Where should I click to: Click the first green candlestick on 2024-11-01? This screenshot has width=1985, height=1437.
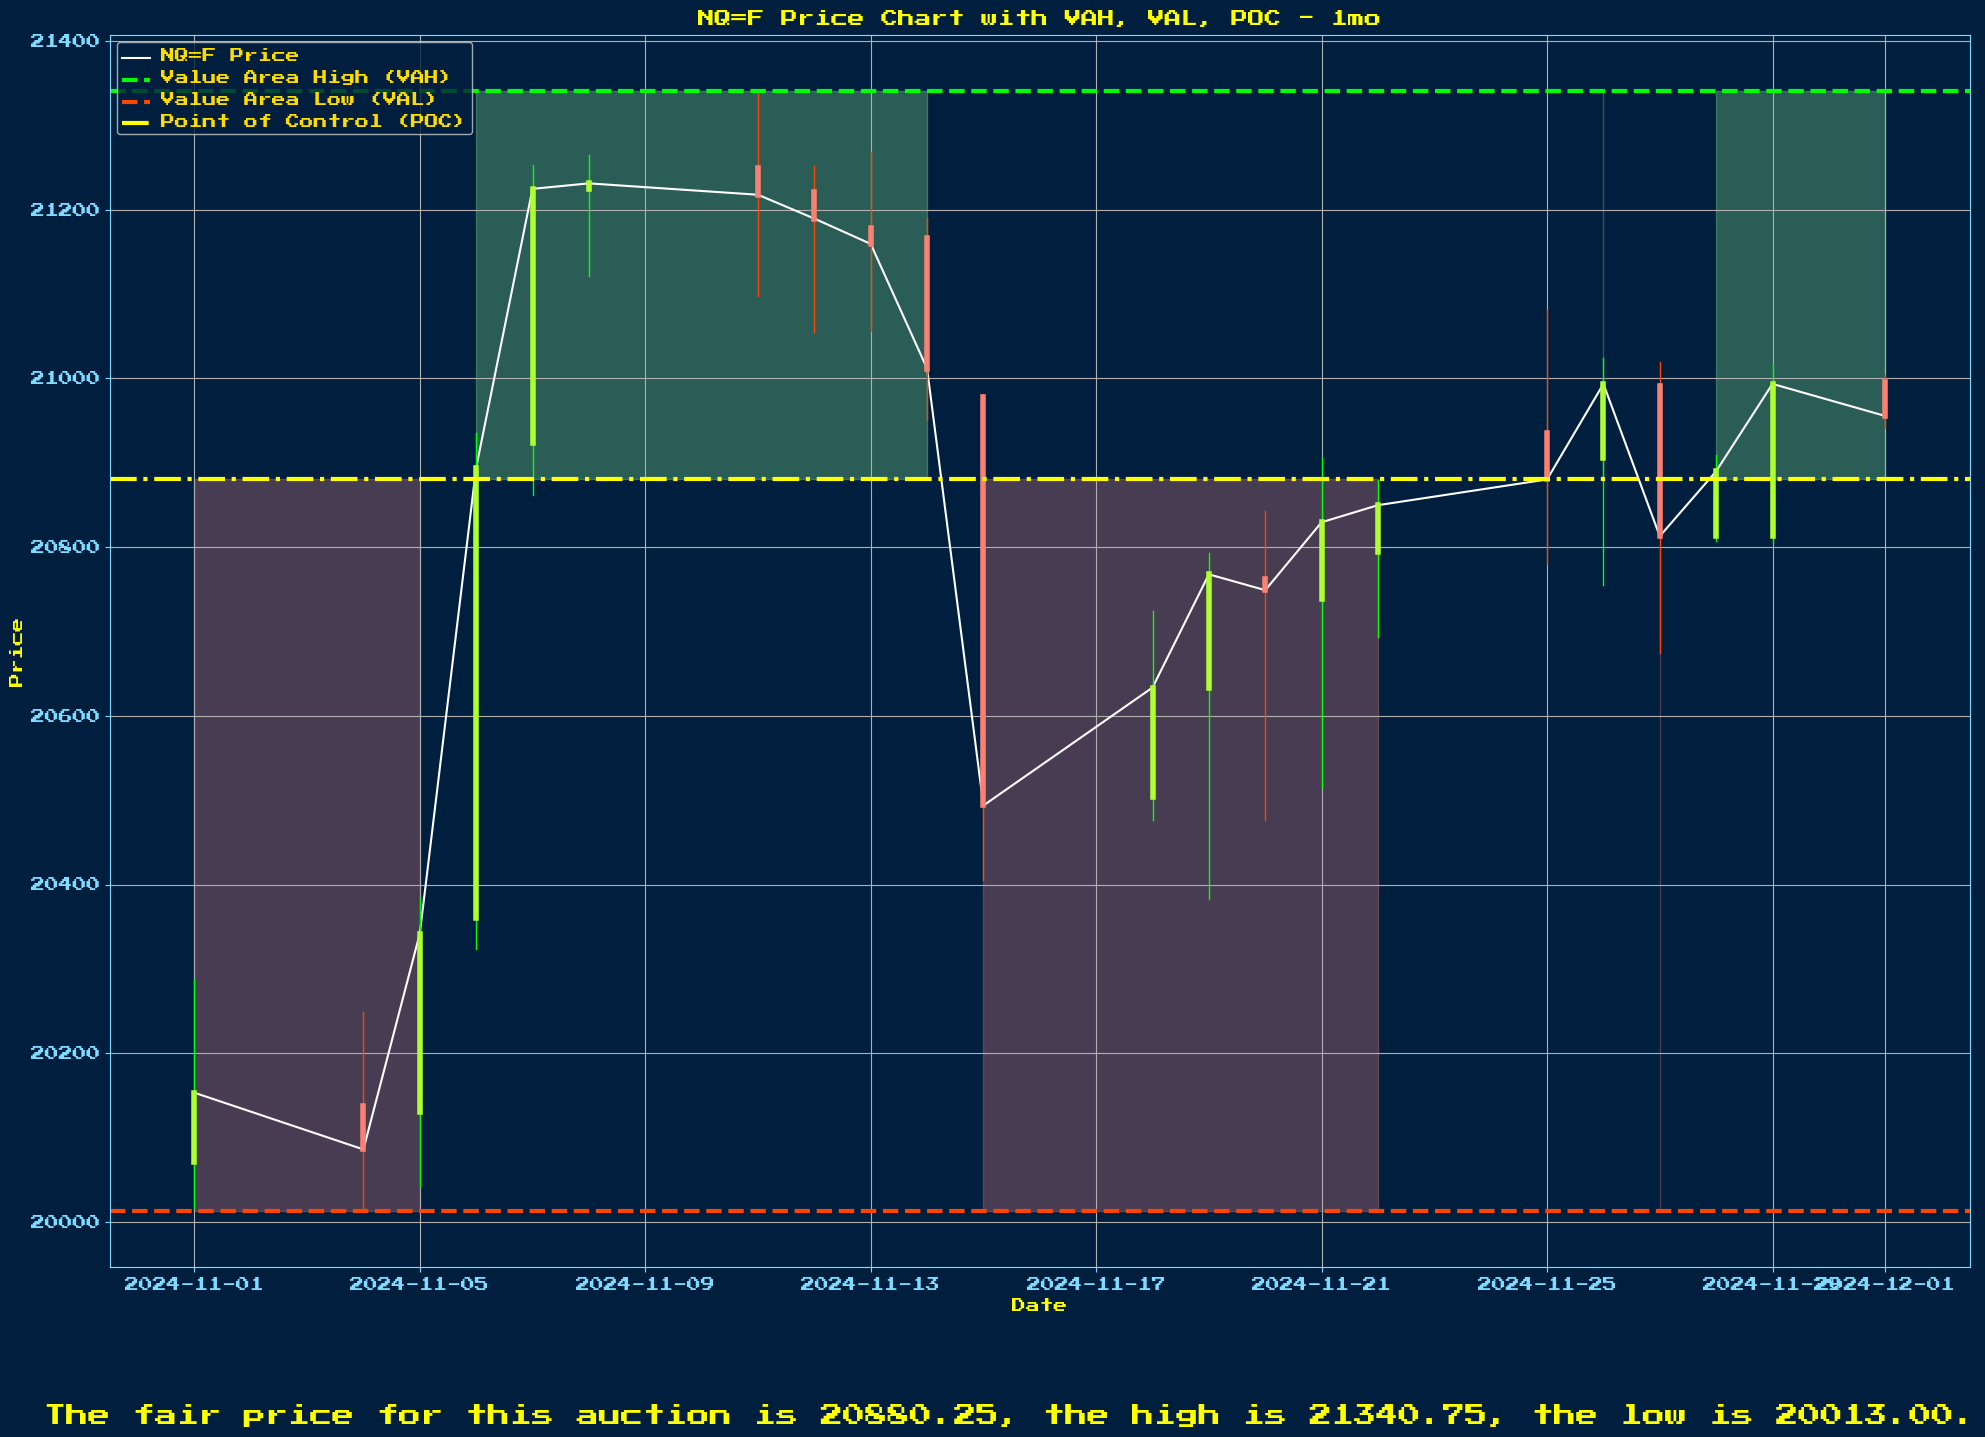click(194, 1127)
